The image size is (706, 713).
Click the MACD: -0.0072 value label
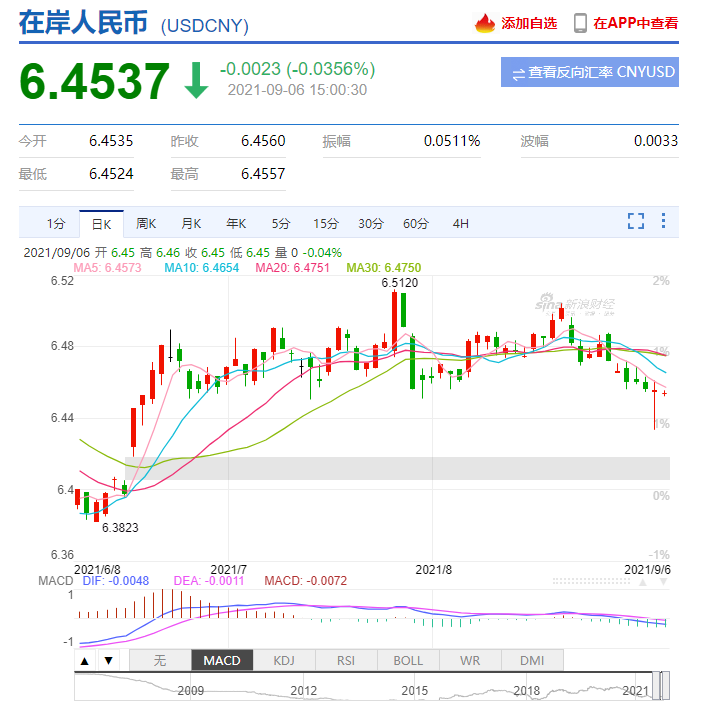click(x=305, y=581)
